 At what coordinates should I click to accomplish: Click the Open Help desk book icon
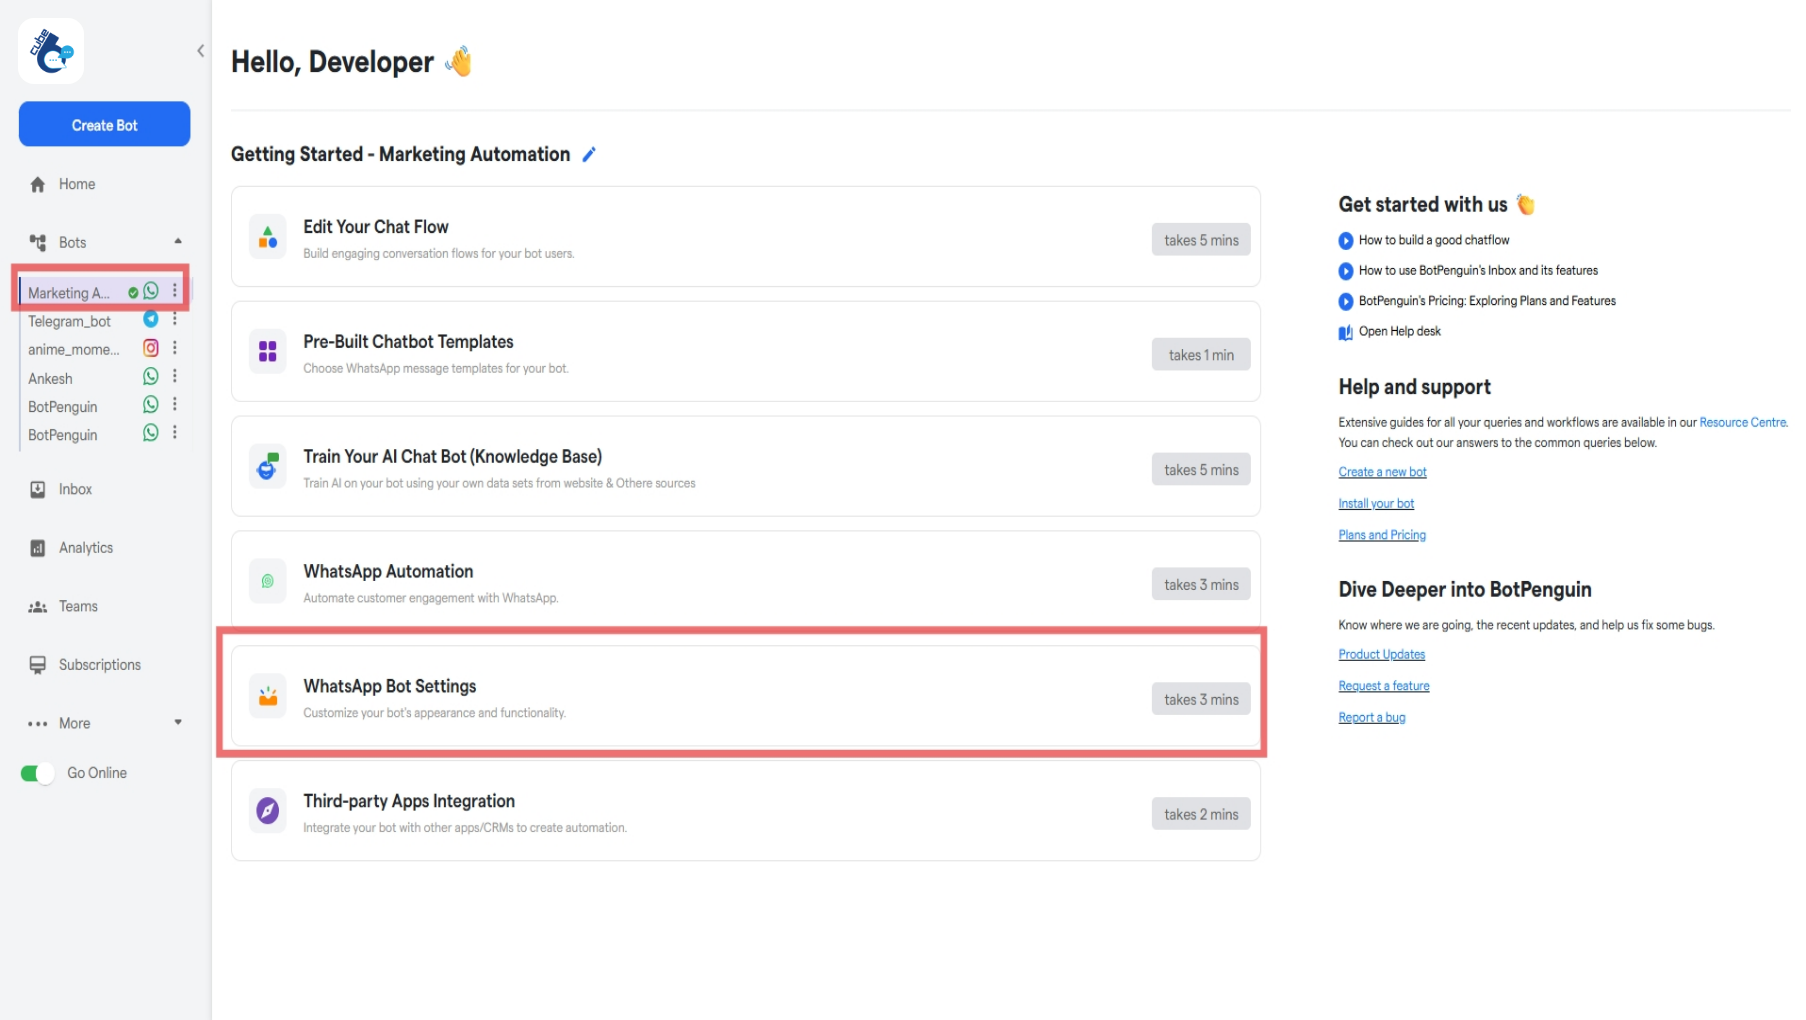tap(1346, 332)
